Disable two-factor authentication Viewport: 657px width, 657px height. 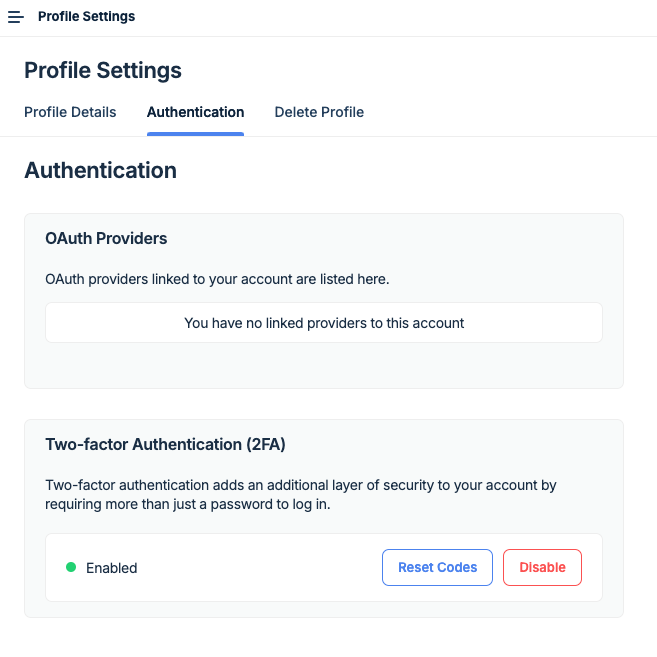click(x=542, y=567)
